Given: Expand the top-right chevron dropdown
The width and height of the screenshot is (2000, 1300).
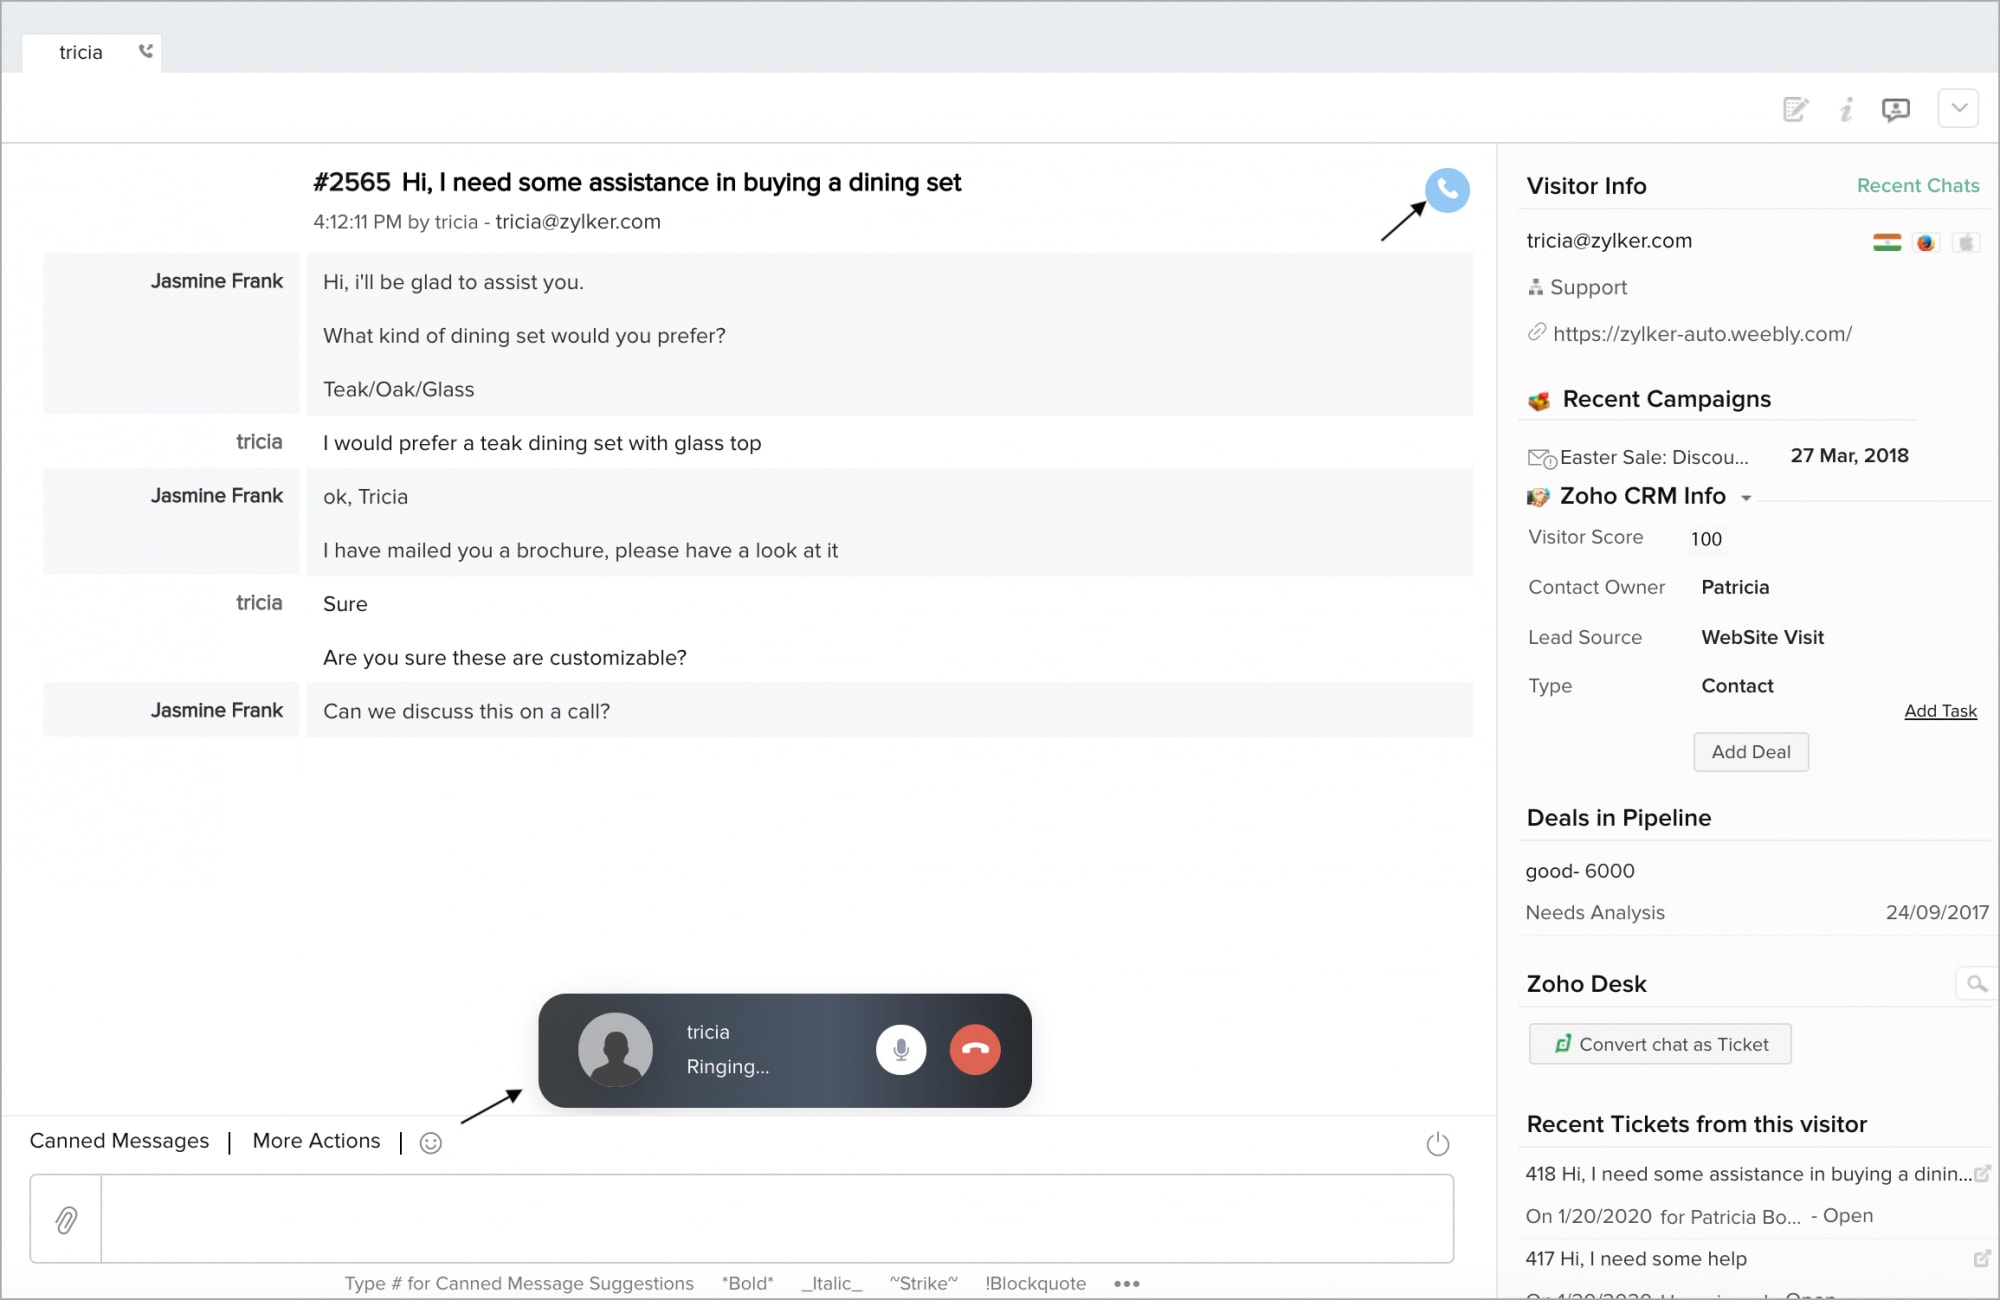Looking at the screenshot, I should tap(1959, 108).
